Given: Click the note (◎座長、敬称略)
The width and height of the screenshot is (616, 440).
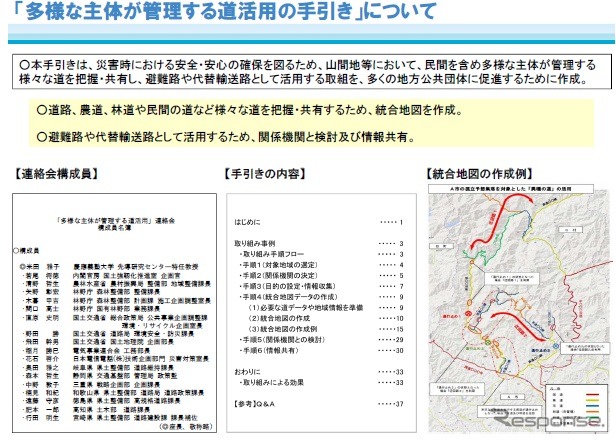Looking at the screenshot, I should click(x=185, y=426).
